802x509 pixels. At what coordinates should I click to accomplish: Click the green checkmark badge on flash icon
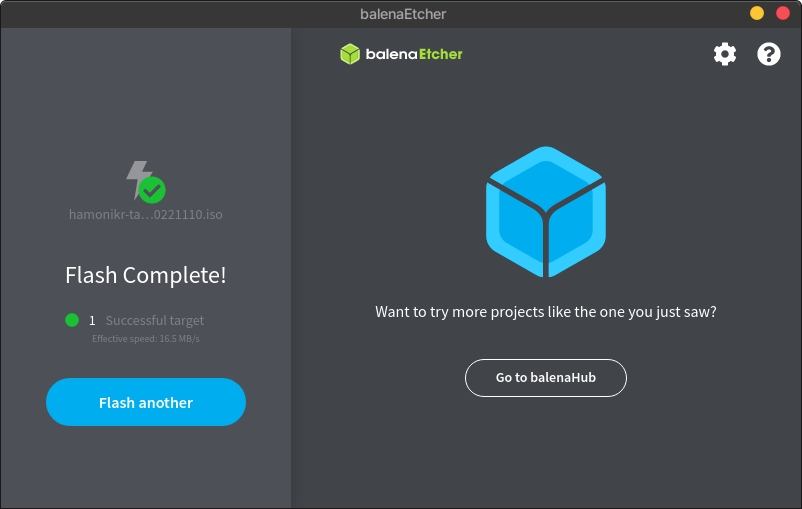(x=153, y=189)
